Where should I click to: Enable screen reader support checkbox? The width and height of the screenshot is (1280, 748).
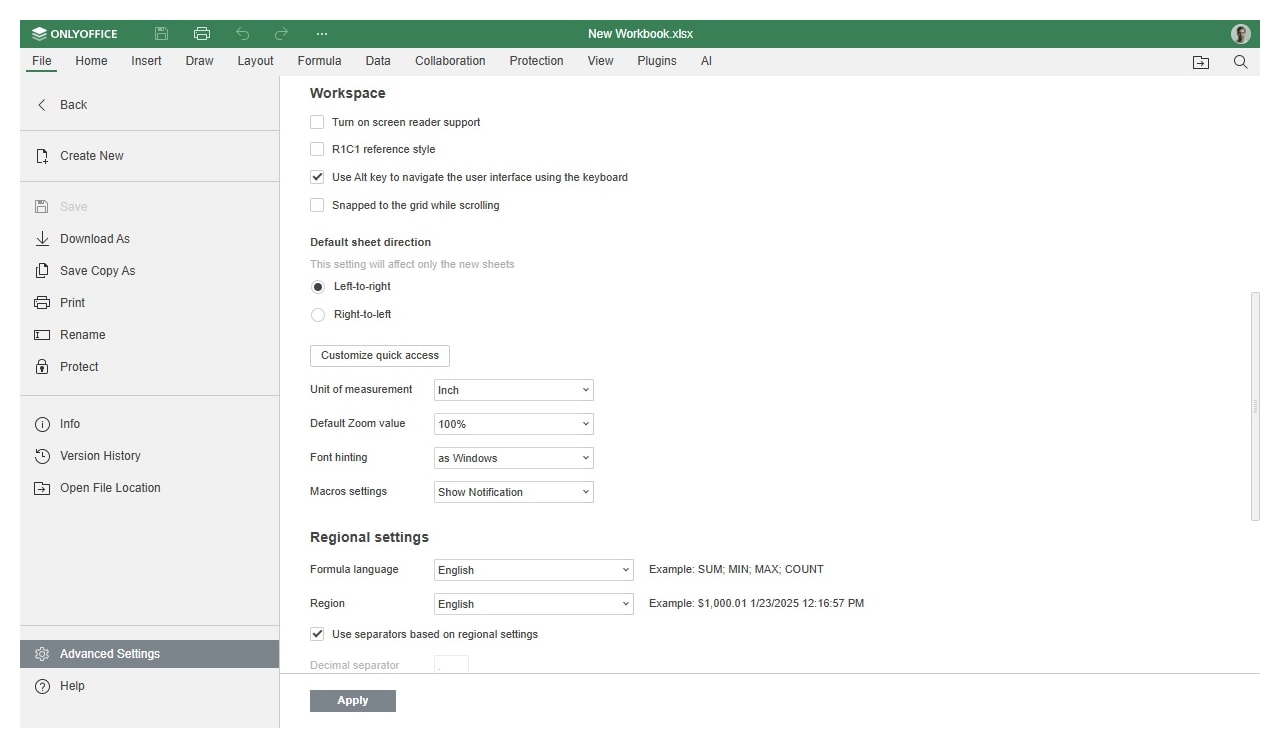pos(317,122)
